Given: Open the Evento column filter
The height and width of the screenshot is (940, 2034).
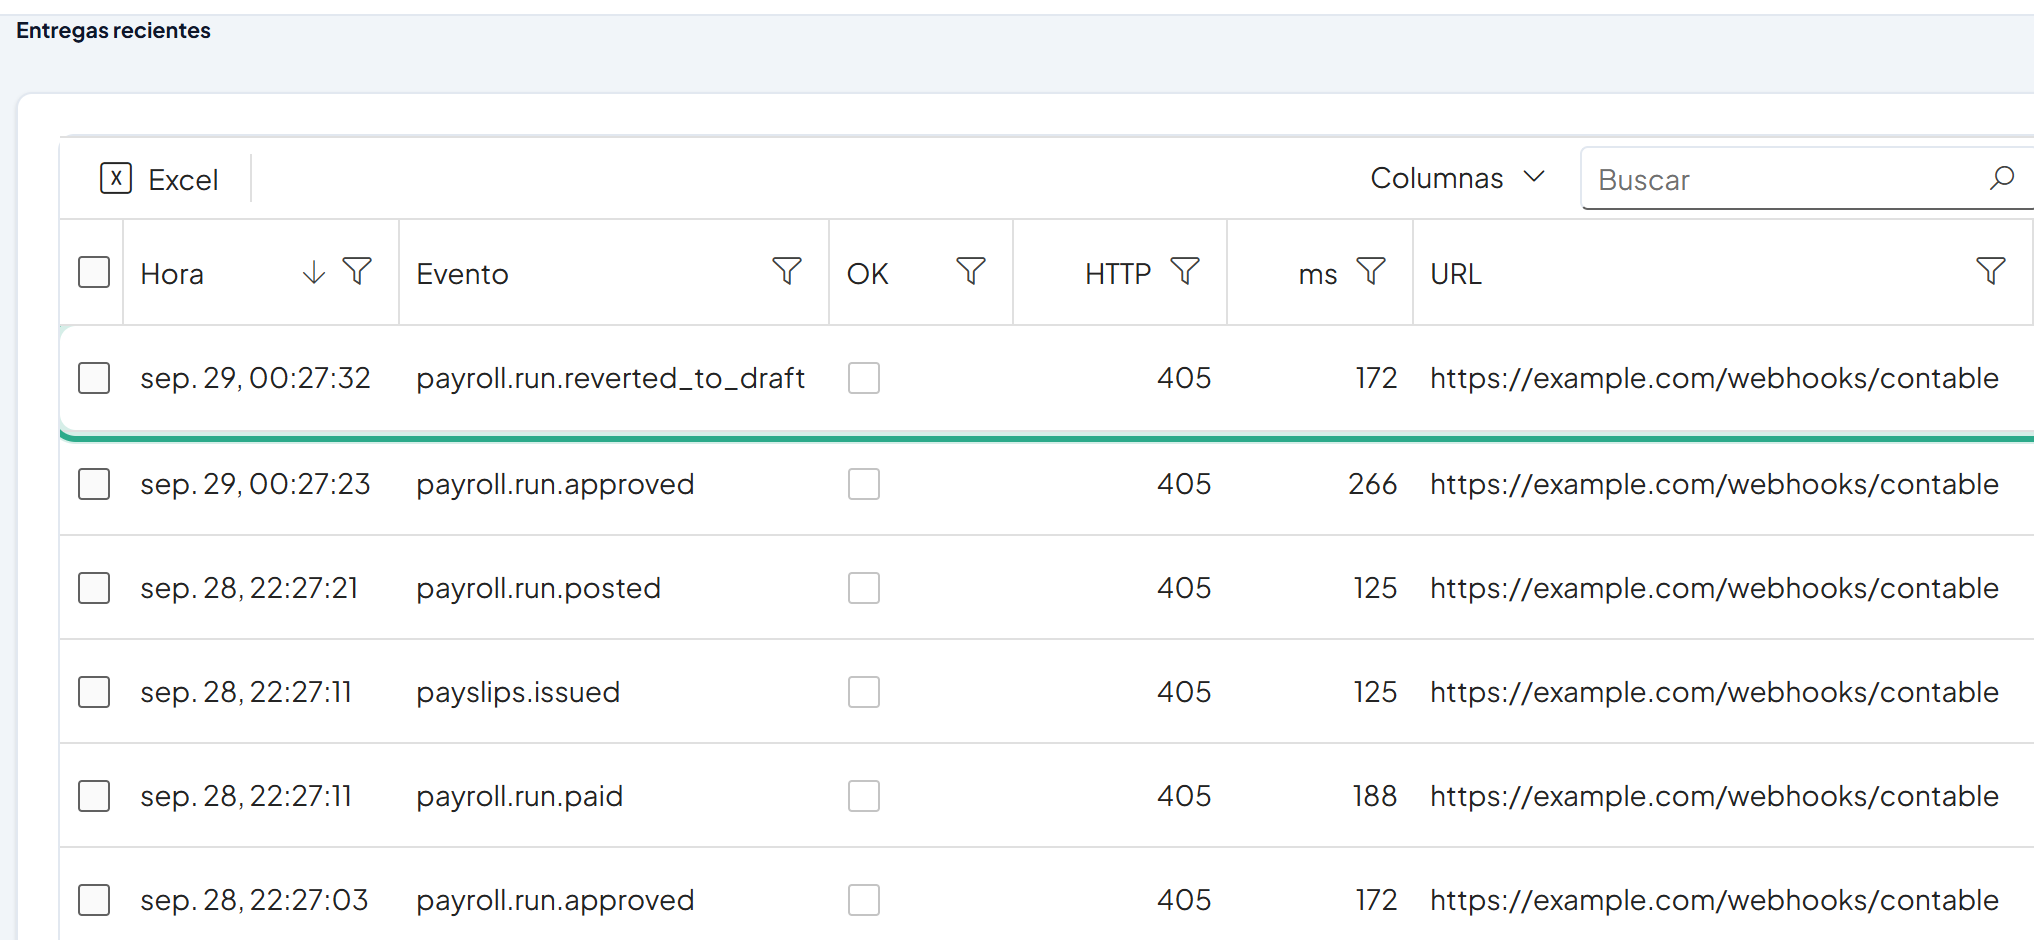Looking at the screenshot, I should click(x=787, y=271).
